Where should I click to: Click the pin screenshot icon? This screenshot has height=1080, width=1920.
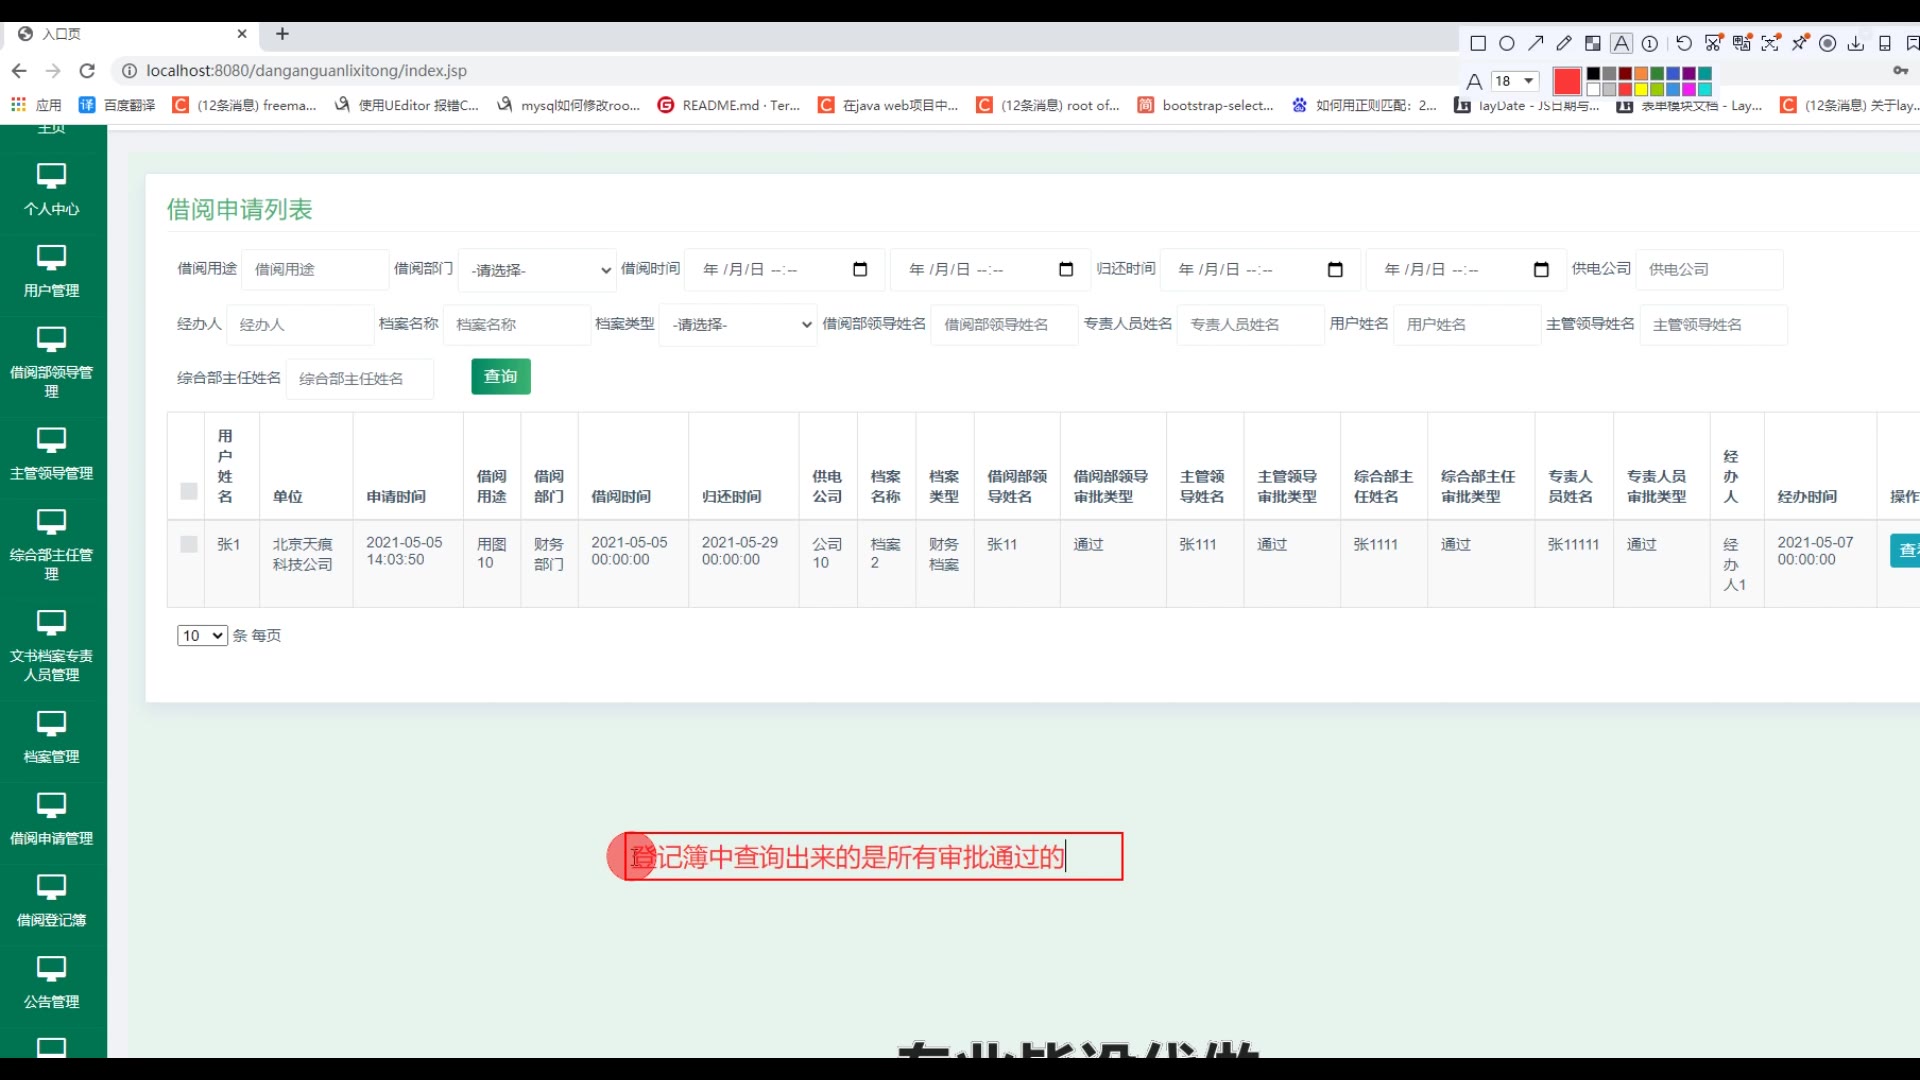tap(1800, 43)
